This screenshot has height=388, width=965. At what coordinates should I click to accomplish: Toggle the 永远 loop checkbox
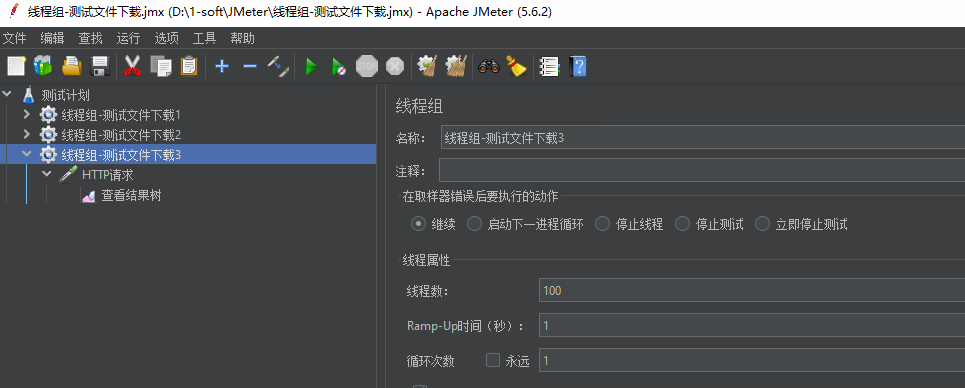coord(493,360)
